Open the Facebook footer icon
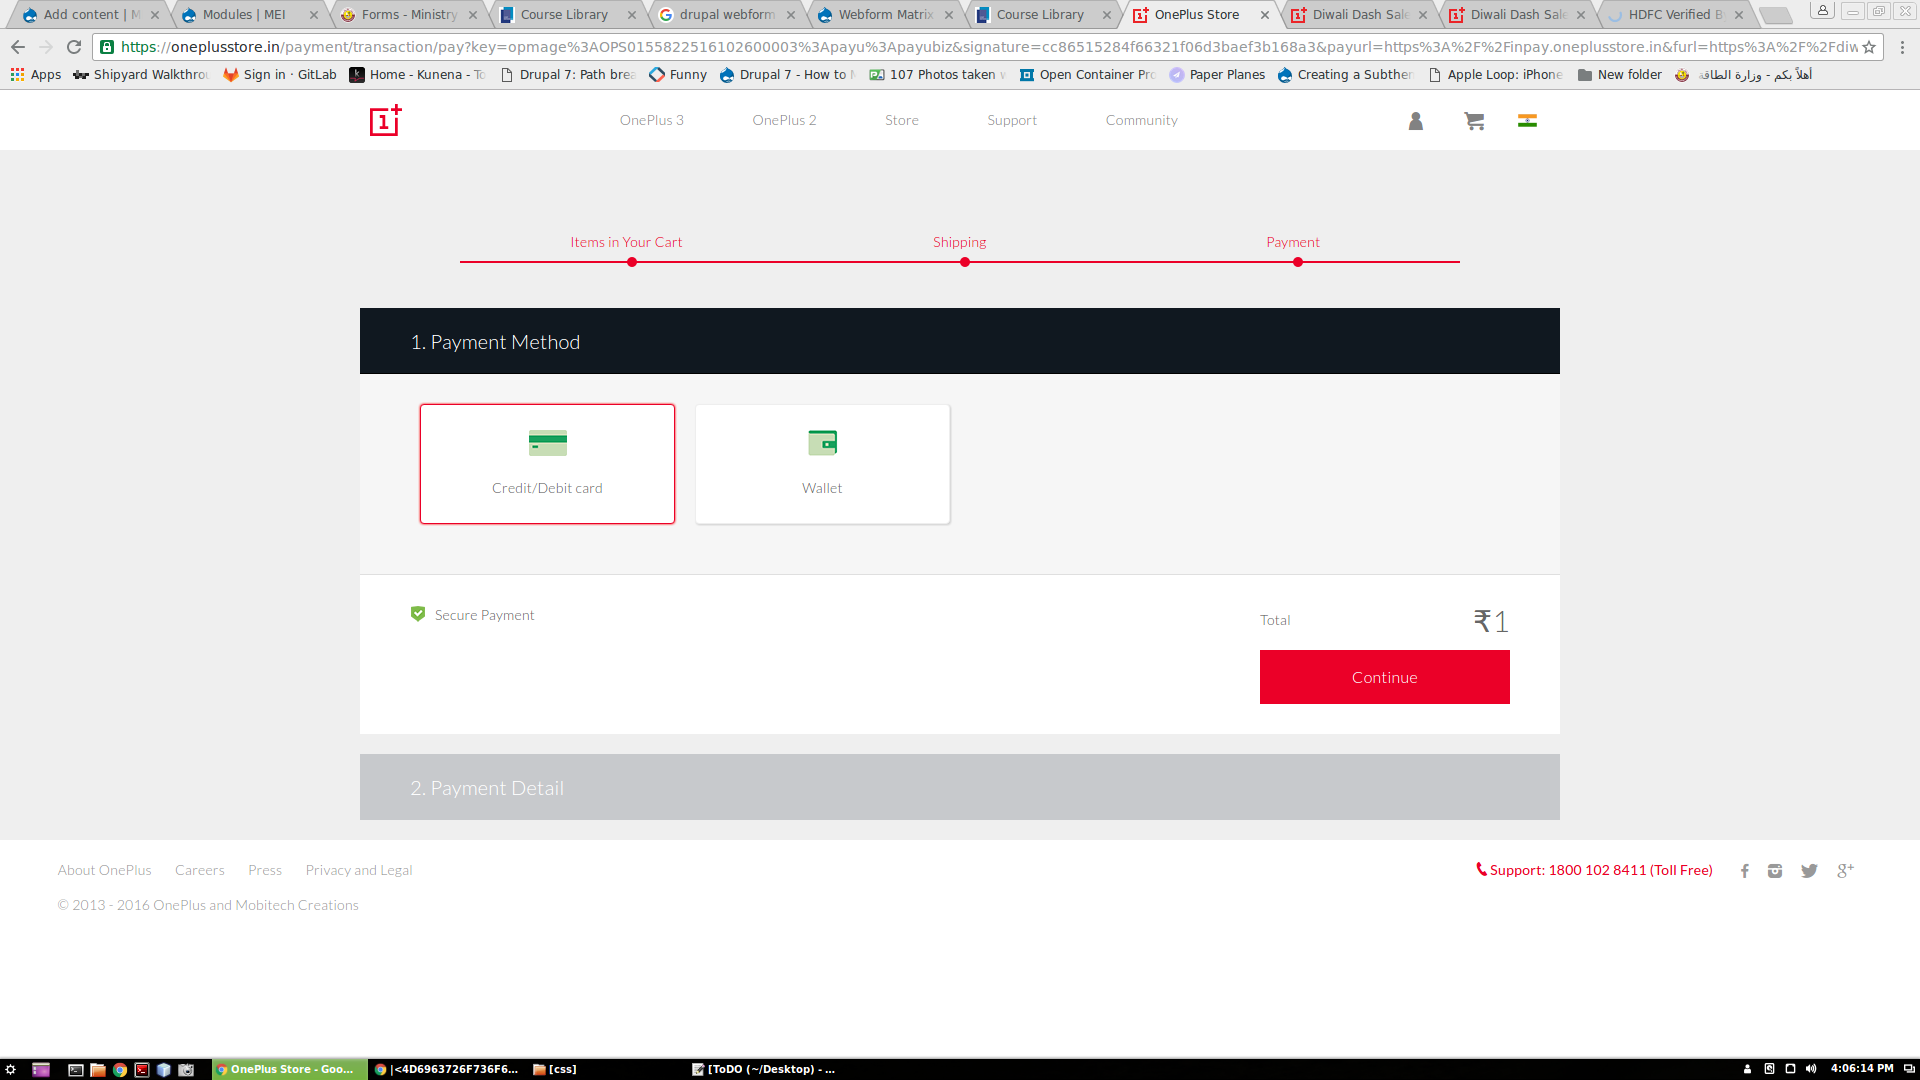Image resolution: width=1920 pixels, height=1080 pixels. [1744, 871]
